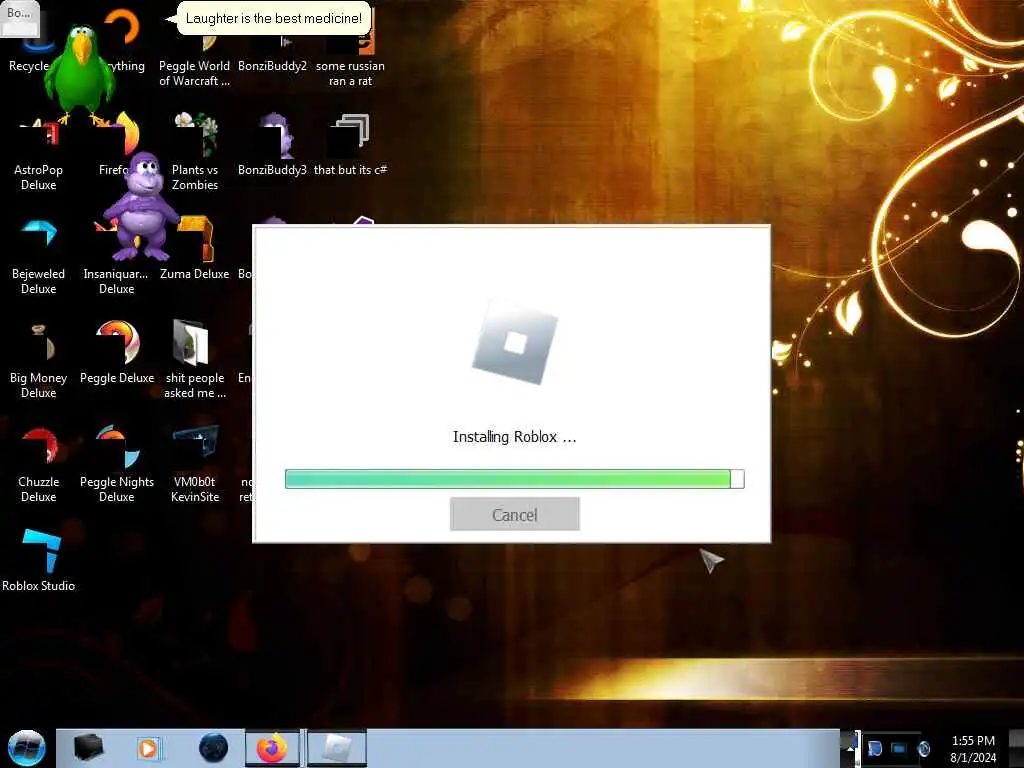The height and width of the screenshot is (768, 1024).
Task: Select the BonziBuddy2 desktop icon
Action: click(x=272, y=52)
